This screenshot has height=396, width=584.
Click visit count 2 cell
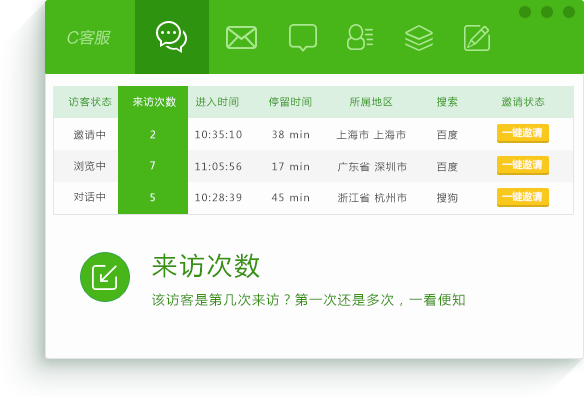(153, 134)
